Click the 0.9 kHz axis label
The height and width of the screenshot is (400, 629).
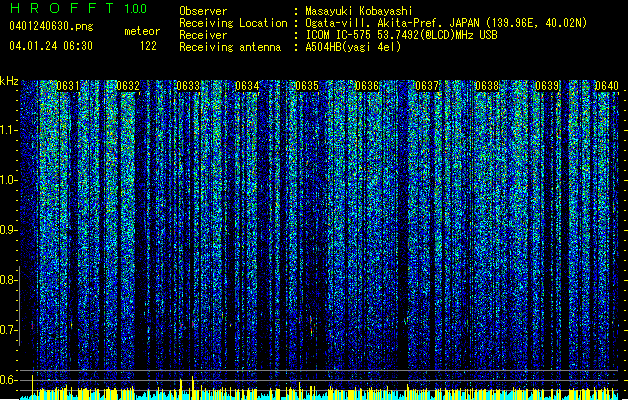click(x=8, y=230)
